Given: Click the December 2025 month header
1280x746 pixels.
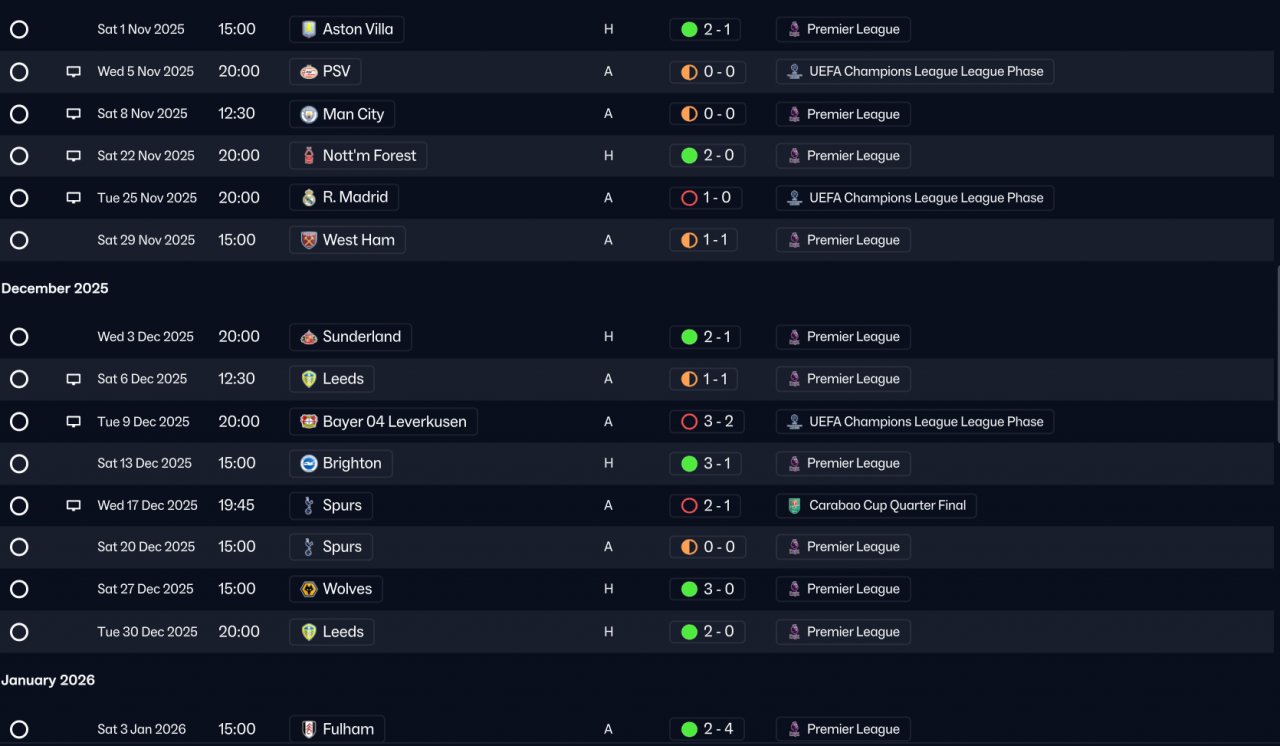Looking at the screenshot, I should point(55,289).
